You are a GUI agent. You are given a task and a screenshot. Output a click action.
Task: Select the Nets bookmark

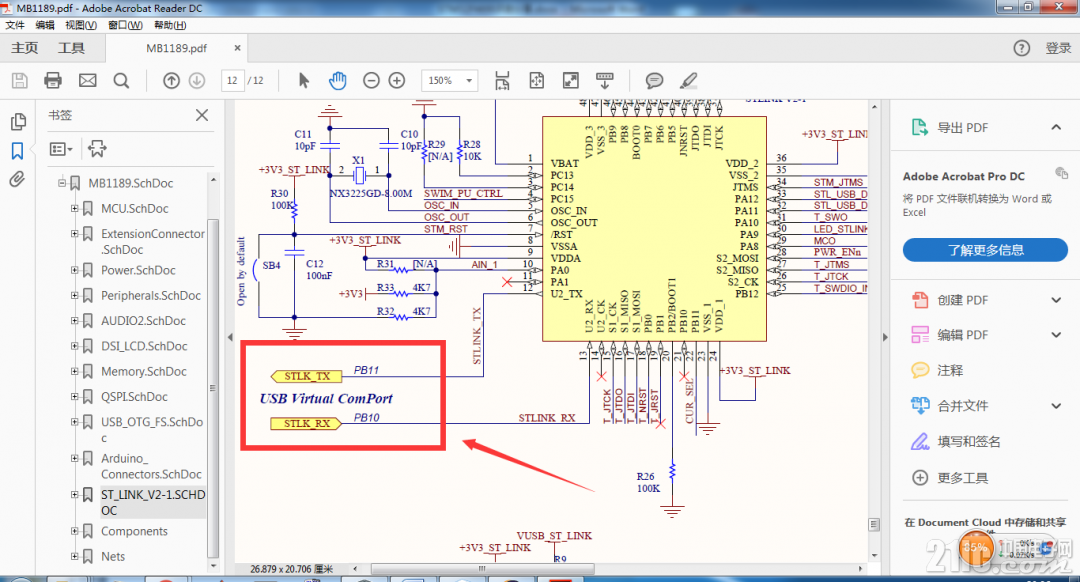(x=113, y=557)
